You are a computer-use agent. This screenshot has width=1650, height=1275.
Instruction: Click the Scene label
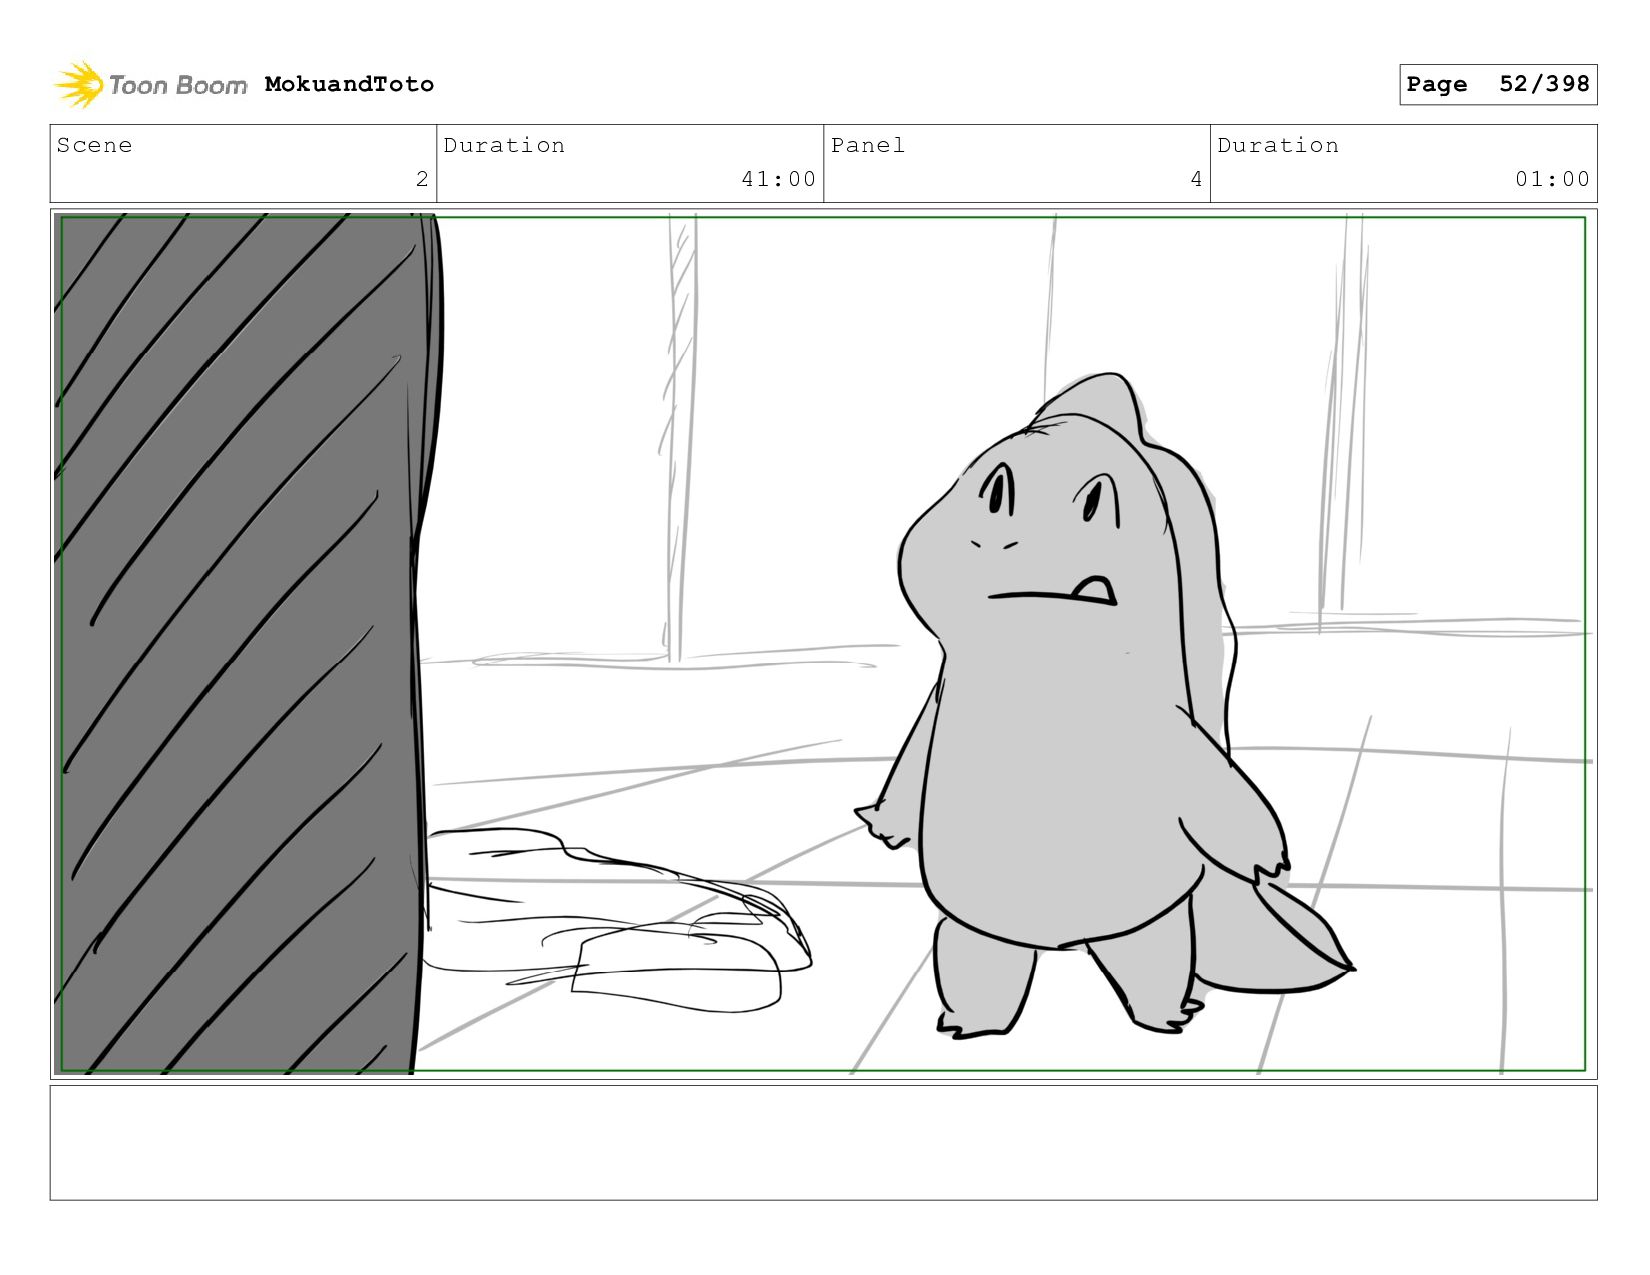tap(94, 146)
